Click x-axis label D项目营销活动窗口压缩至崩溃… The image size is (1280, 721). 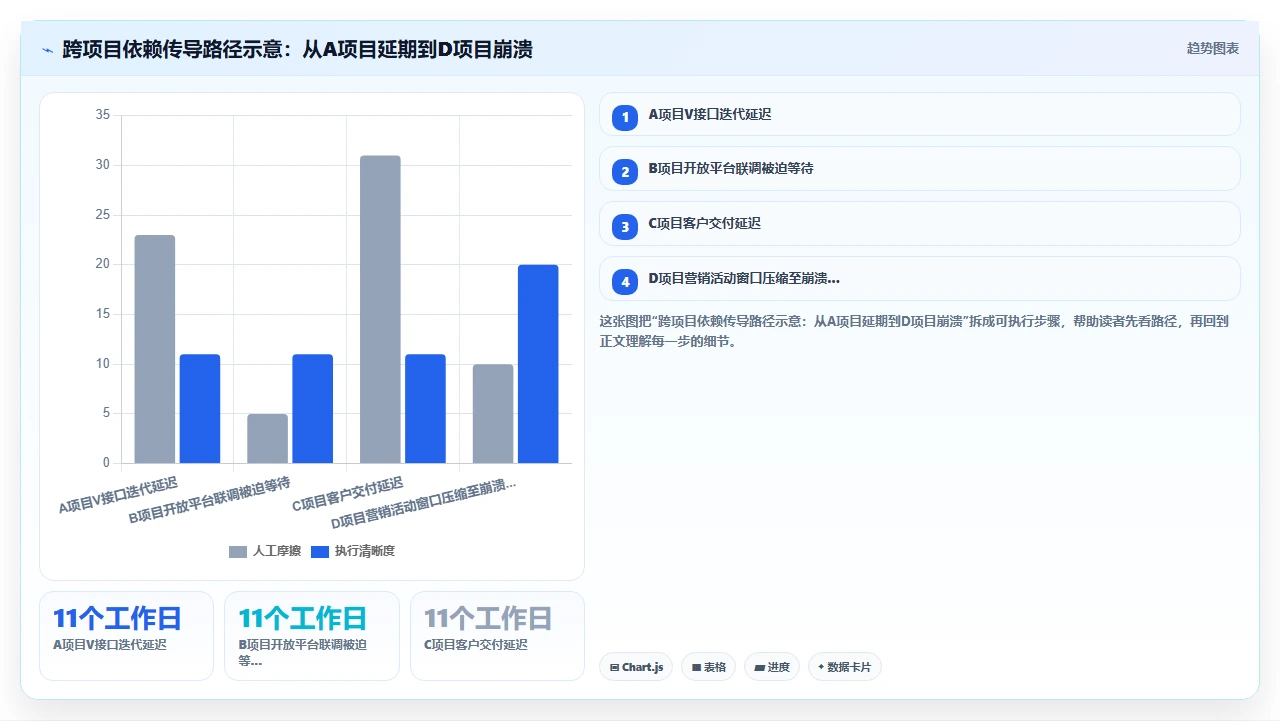pyautogui.click(x=423, y=504)
